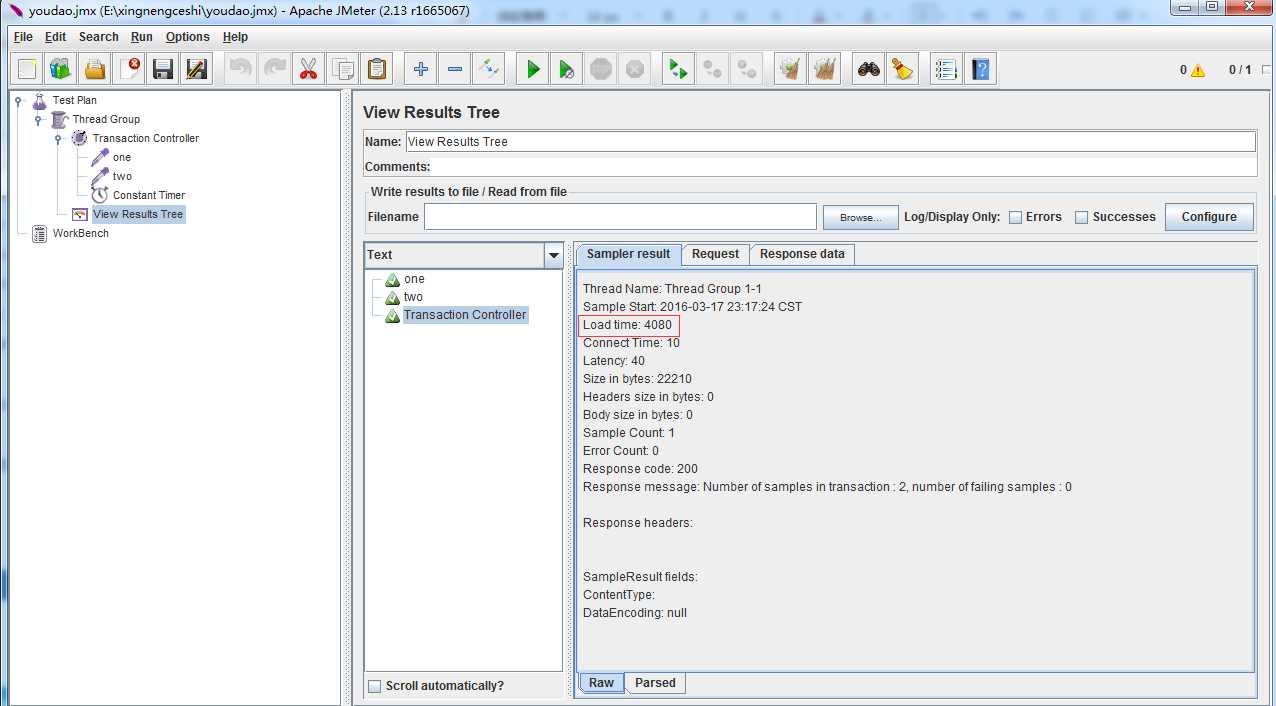
Task: Collapse all nodes with minus icon
Action: coord(454,69)
